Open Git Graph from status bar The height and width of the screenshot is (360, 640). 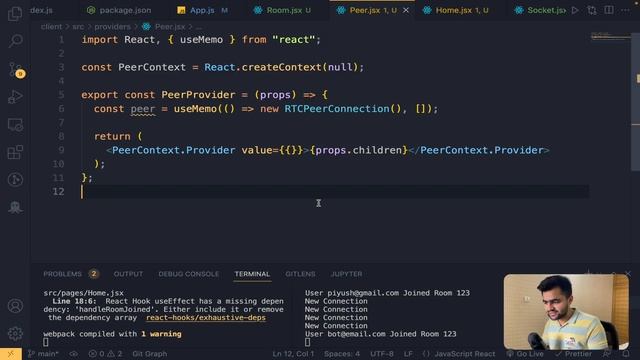click(149, 354)
